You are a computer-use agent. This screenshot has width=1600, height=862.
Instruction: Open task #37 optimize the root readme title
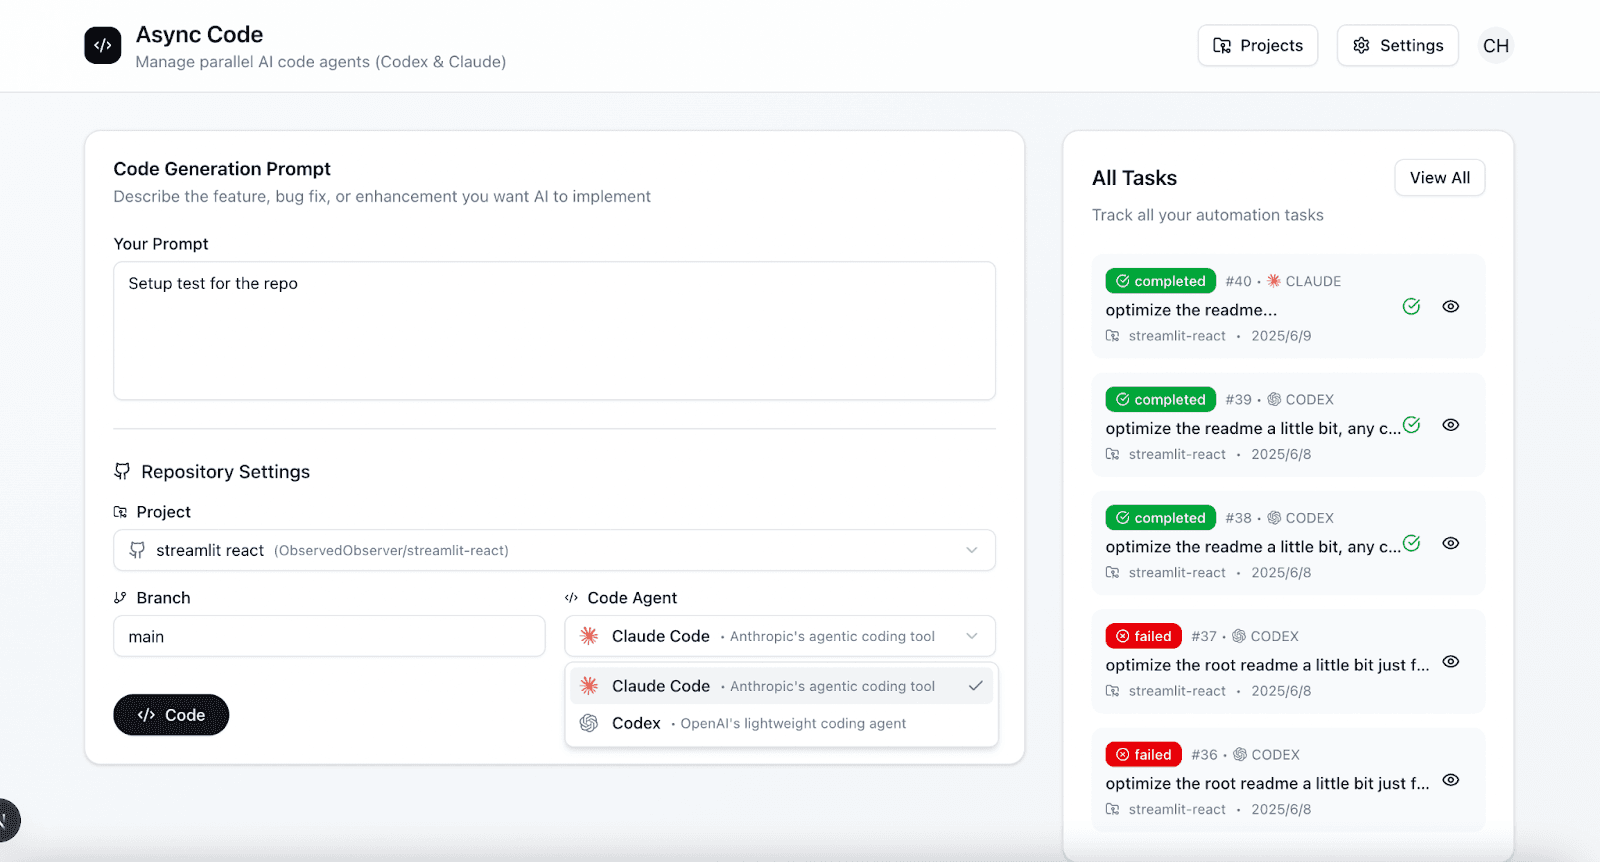[1267, 665]
